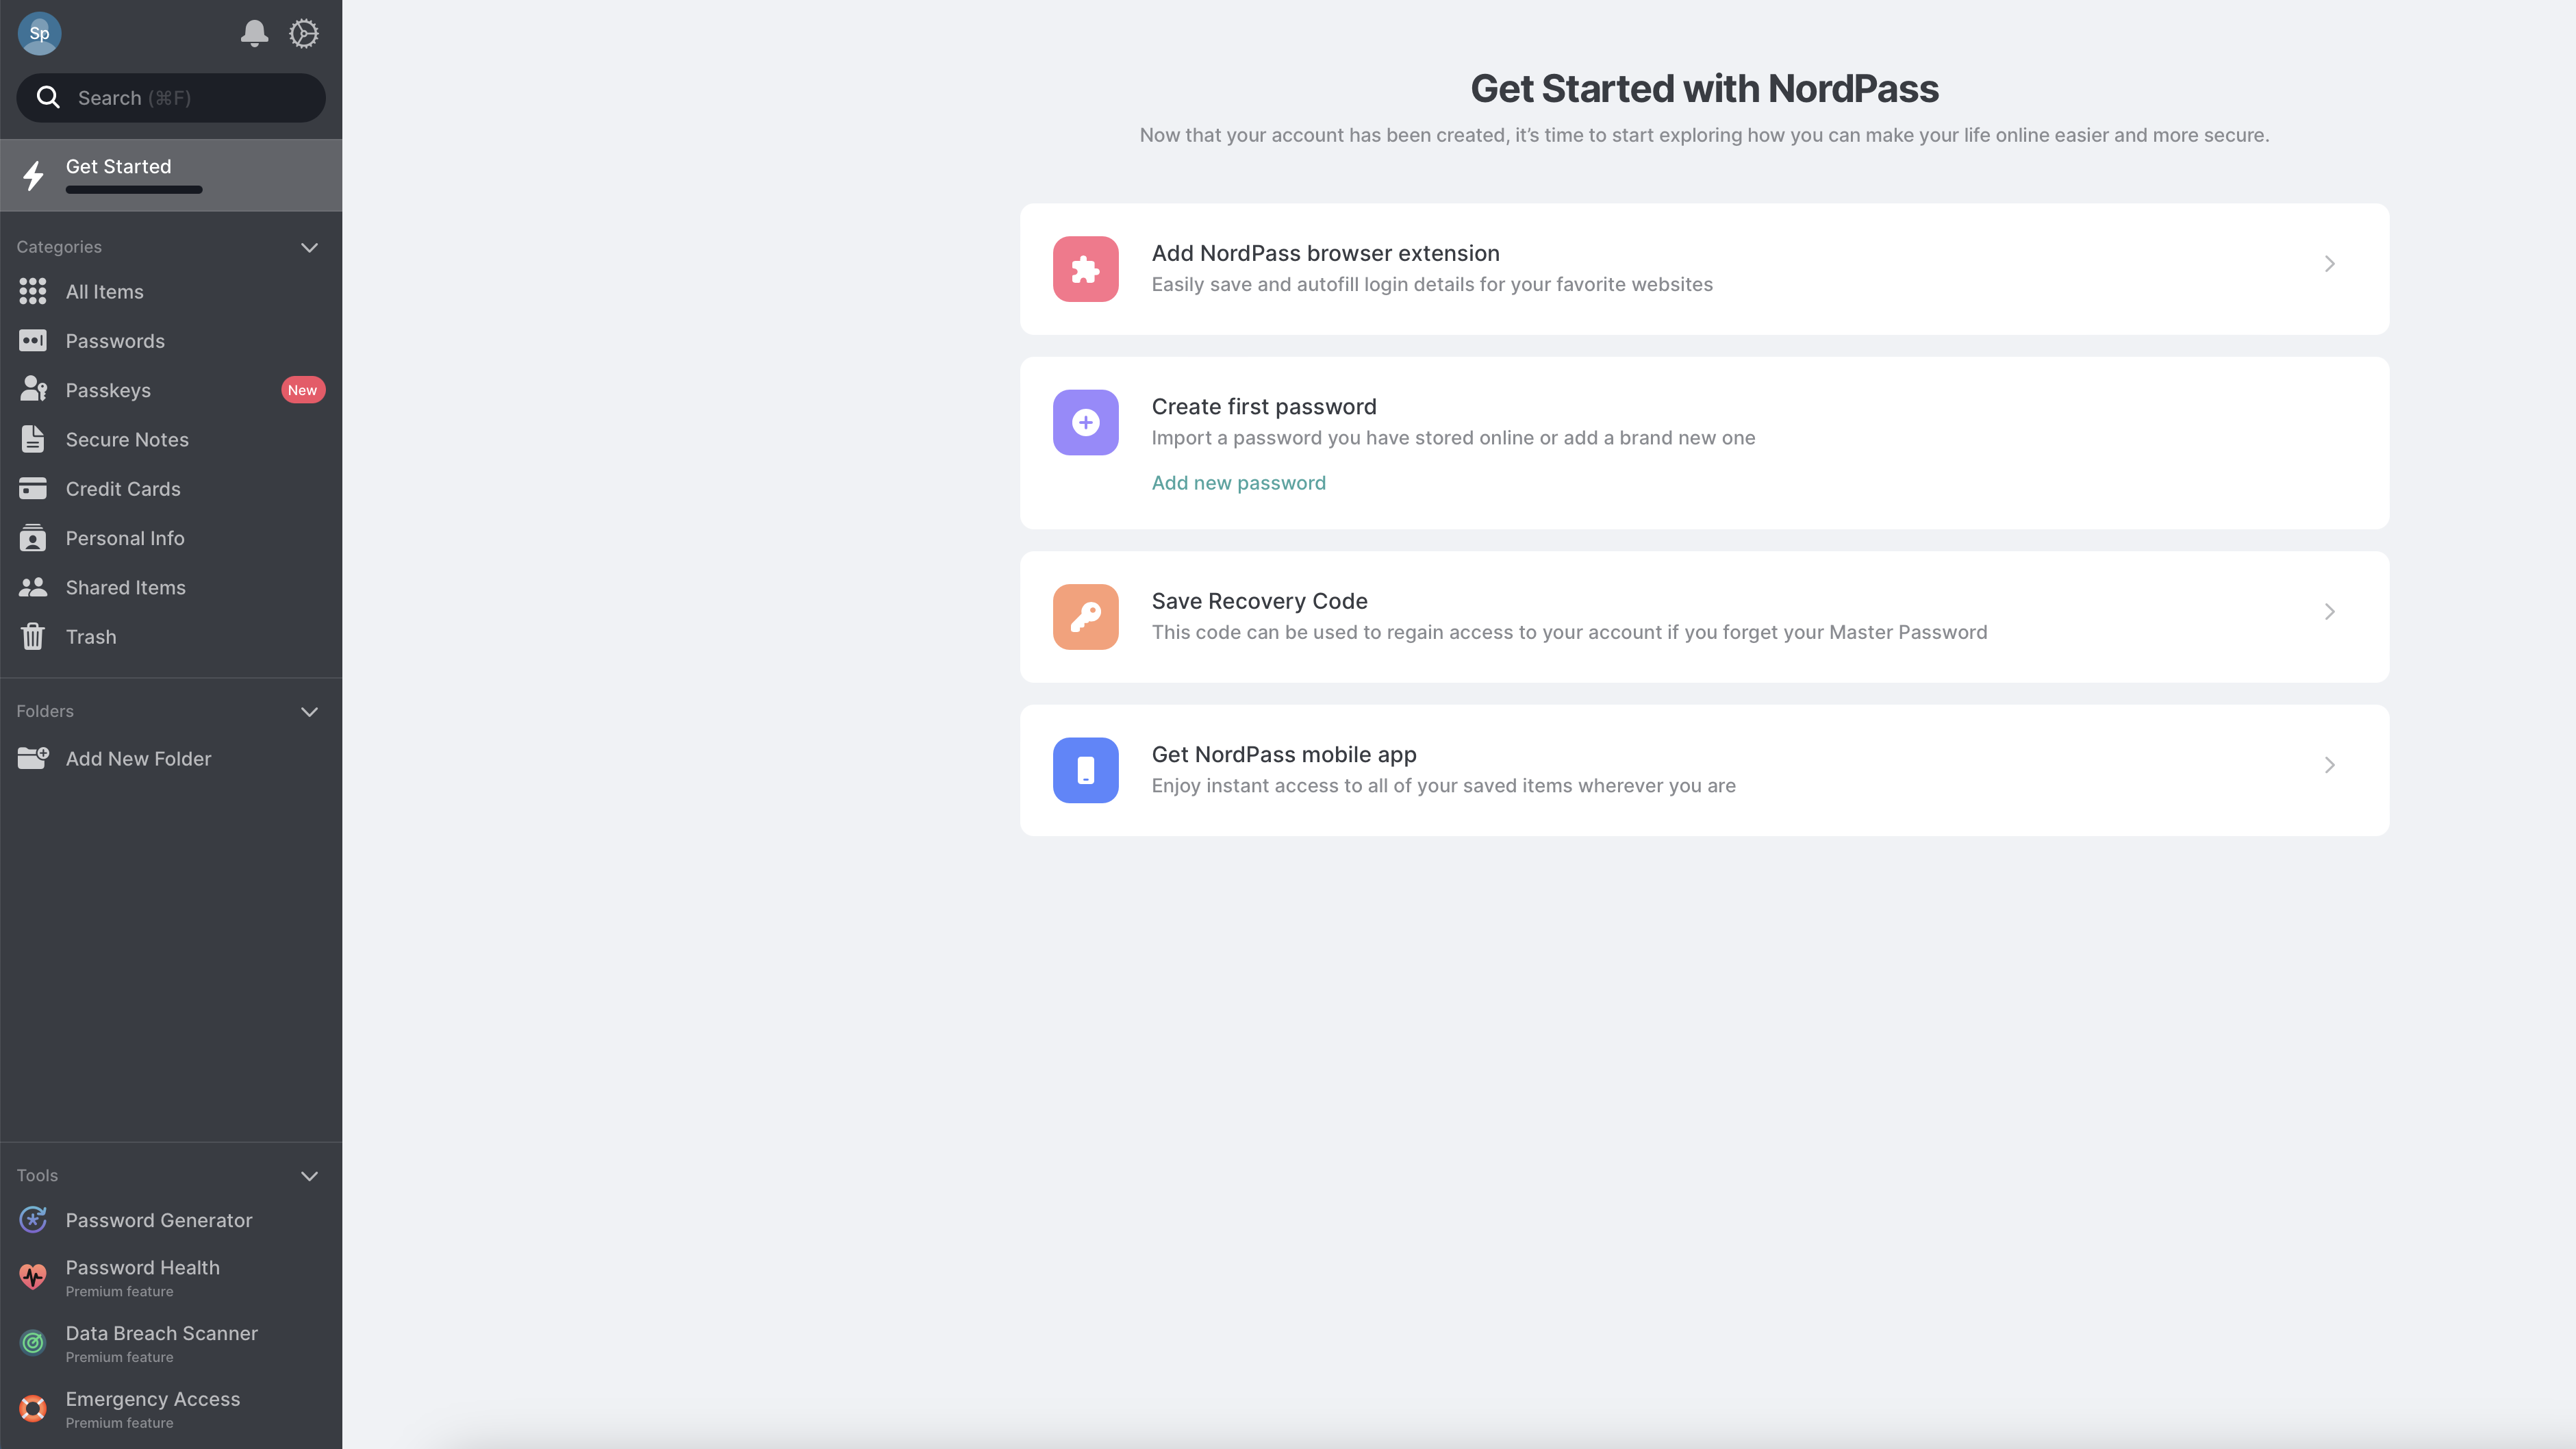
Task: Open Password Health tool
Action: click(x=171, y=1277)
